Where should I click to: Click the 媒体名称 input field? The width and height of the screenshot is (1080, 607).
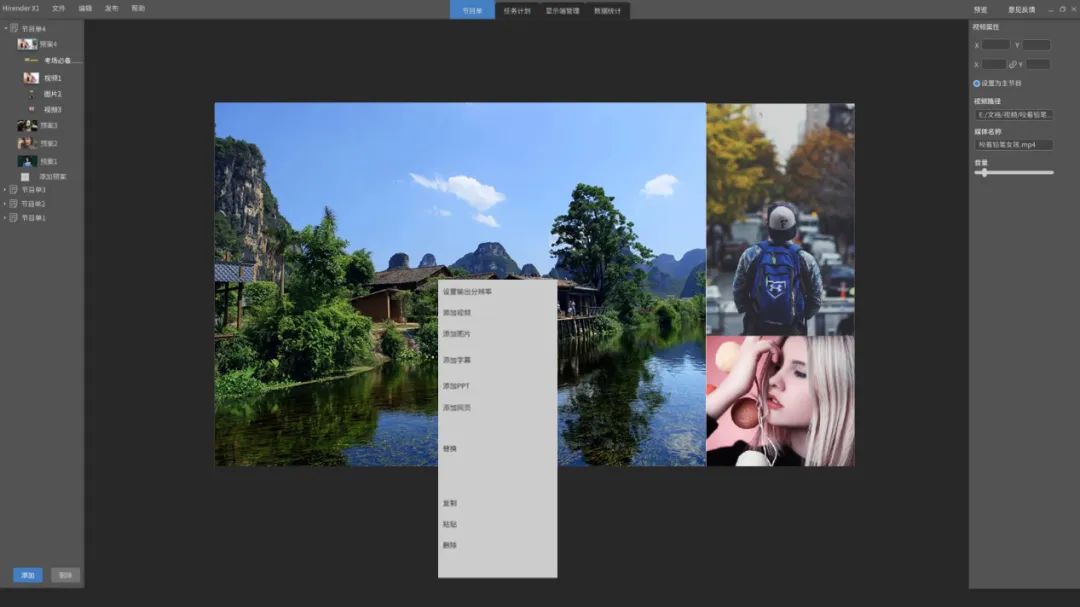click(x=1013, y=145)
